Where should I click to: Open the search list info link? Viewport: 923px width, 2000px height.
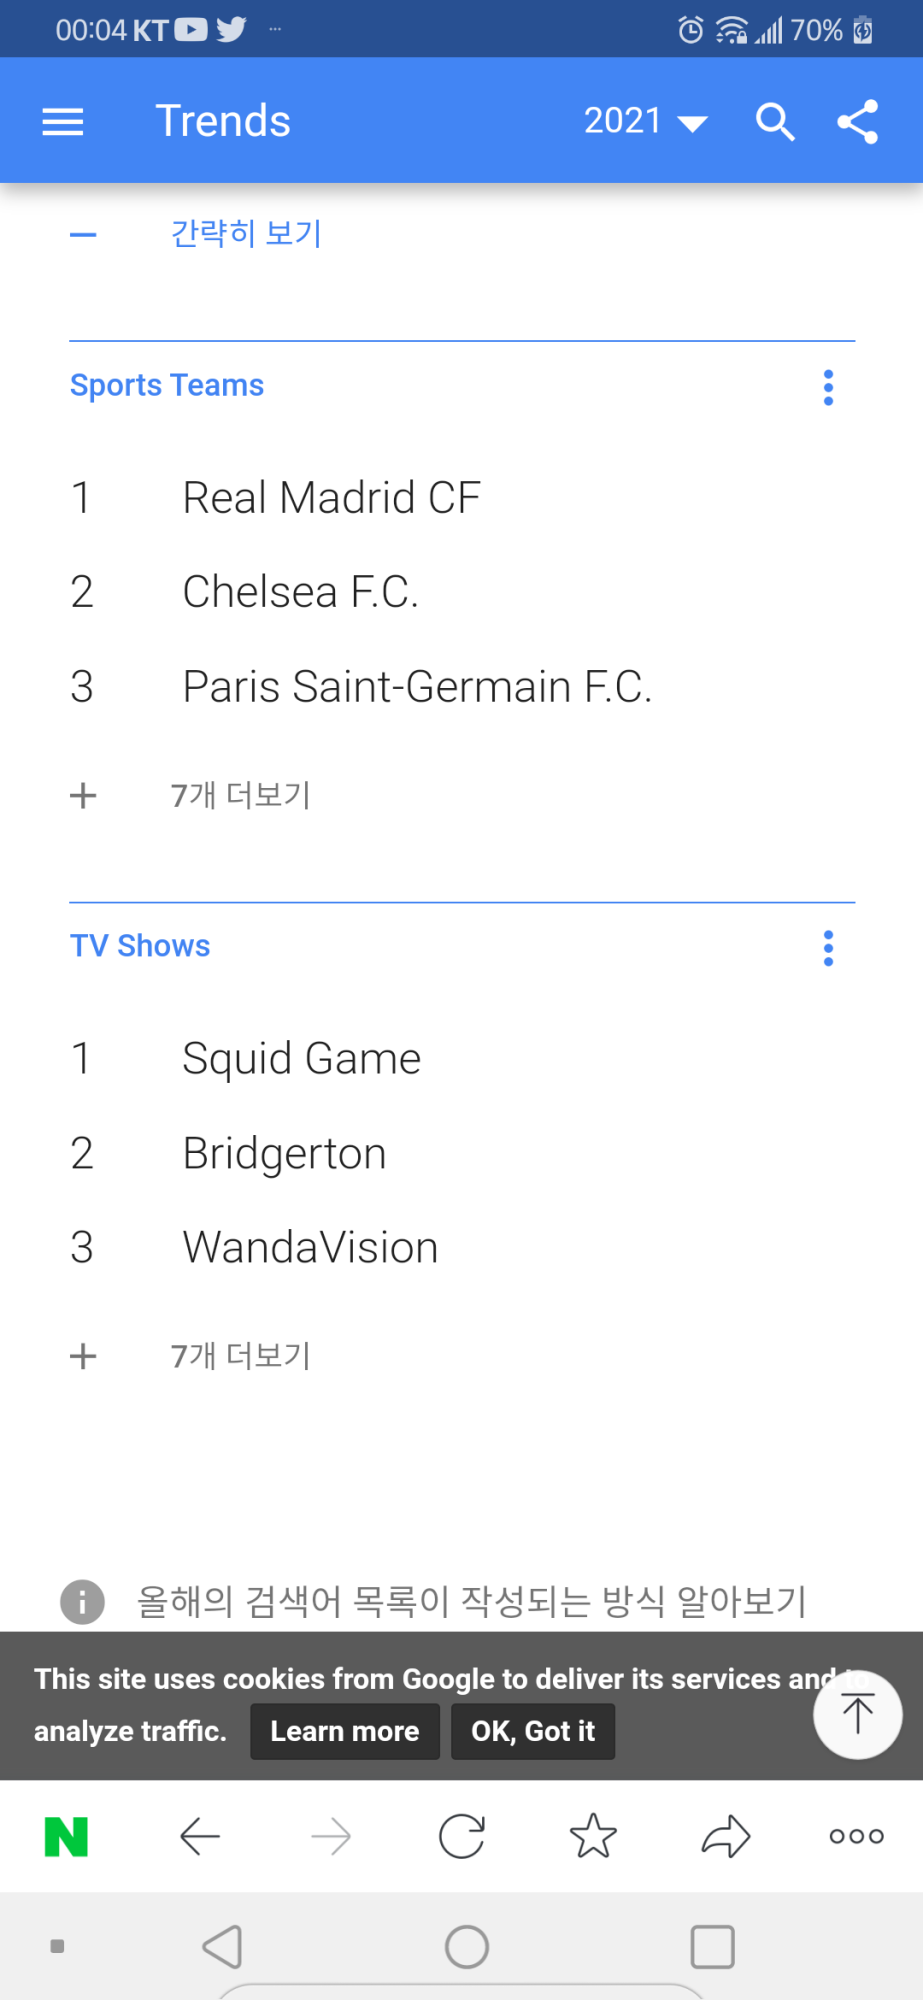tap(470, 1601)
